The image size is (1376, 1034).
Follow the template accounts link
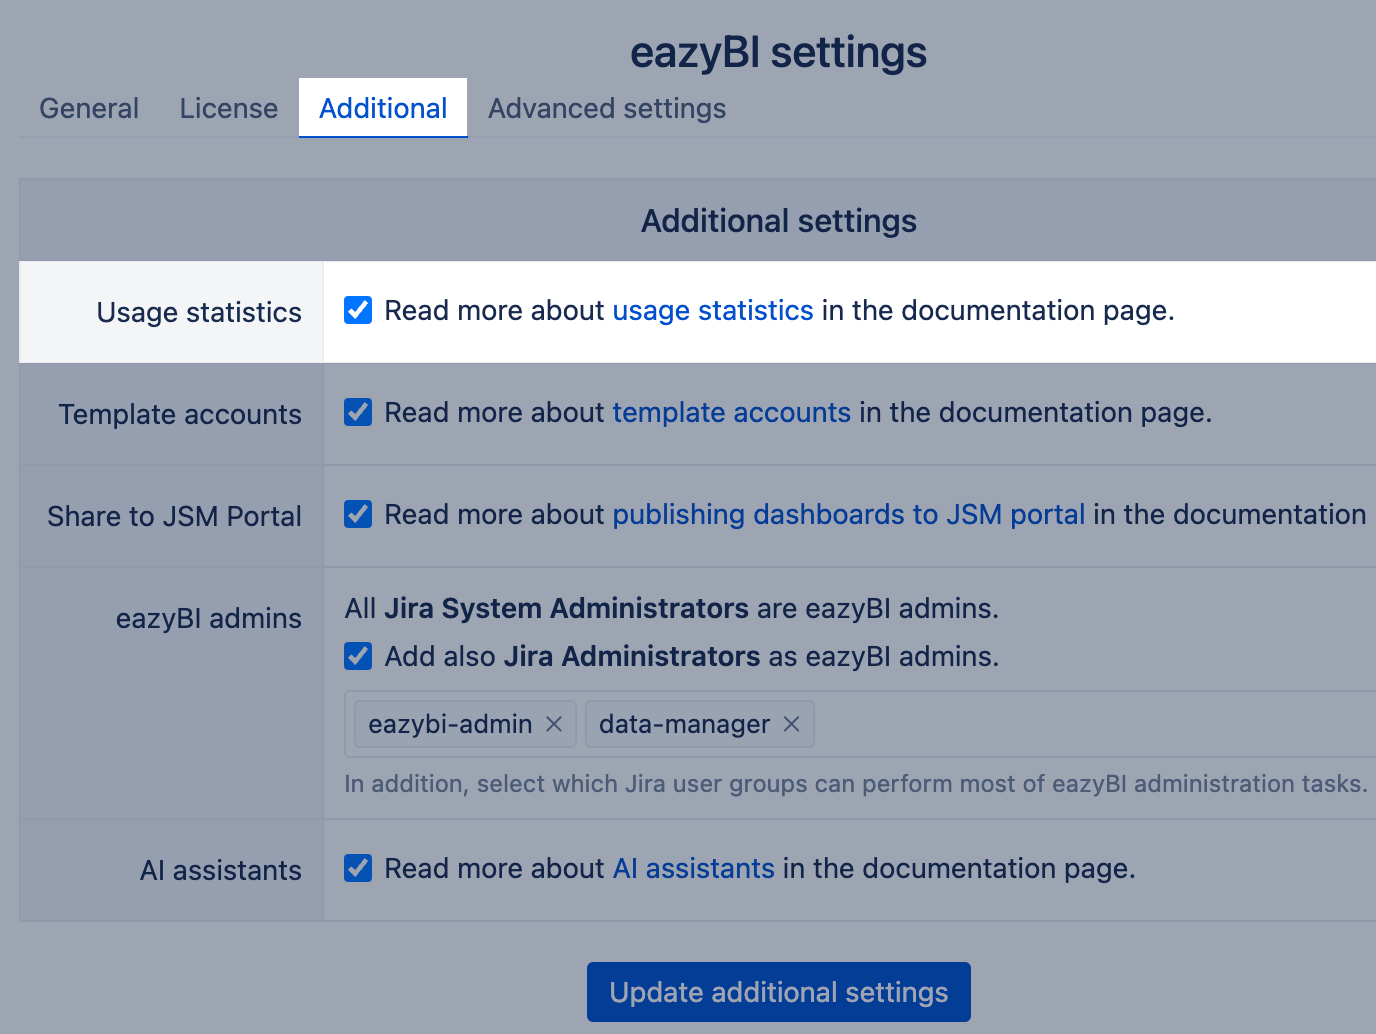[x=731, y=412]
